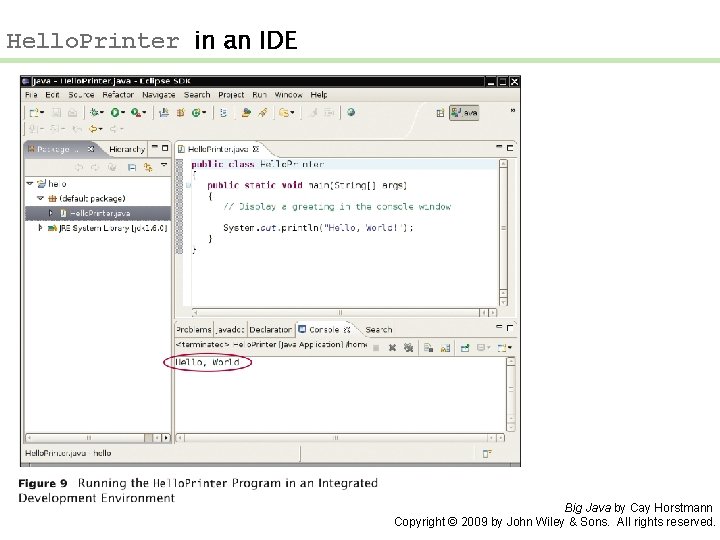Click the flashlight Search toolbar icon
720x540 pixels.
pyautogui.click(x=263, y=112)
